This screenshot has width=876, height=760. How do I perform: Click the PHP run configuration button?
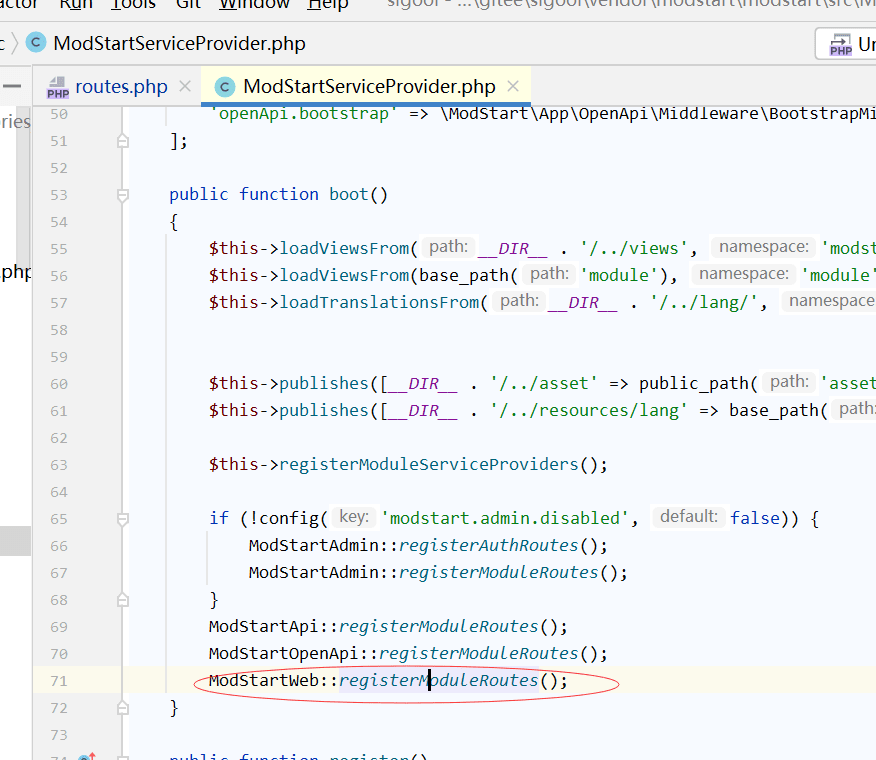846,44
